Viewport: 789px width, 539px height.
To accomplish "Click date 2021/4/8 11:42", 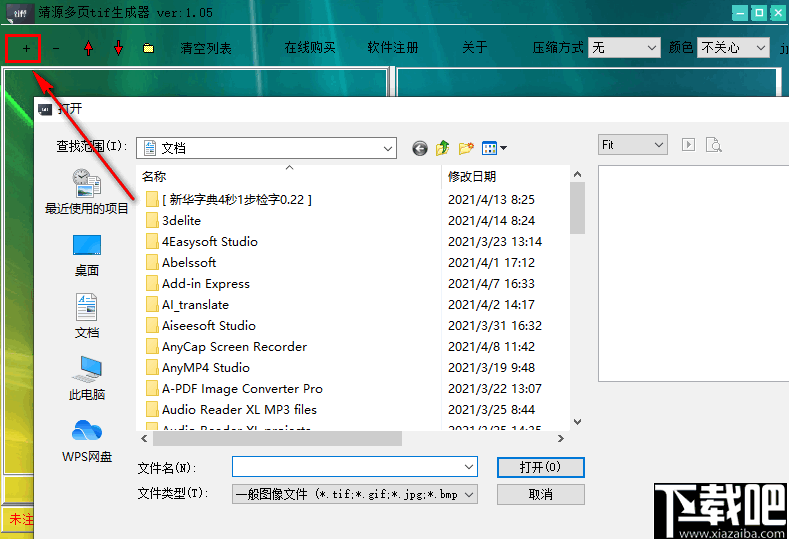I will point(491,347).
